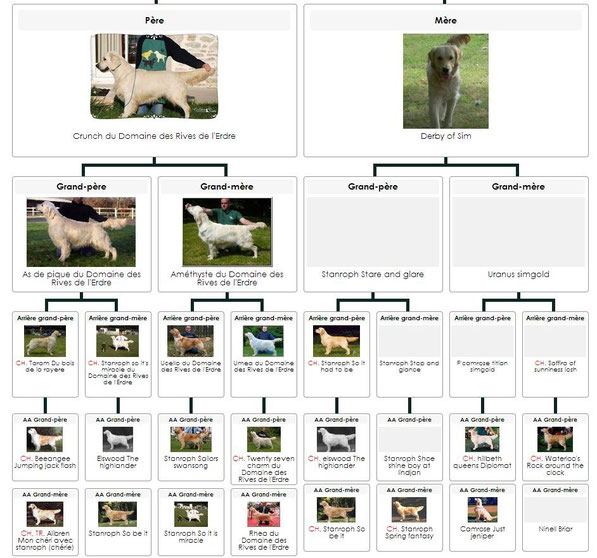Open Umea du Domaine des Rives de l'Erdre thumbnail
The width and height of the screenshot is (597, 558).
coord(263,341)
